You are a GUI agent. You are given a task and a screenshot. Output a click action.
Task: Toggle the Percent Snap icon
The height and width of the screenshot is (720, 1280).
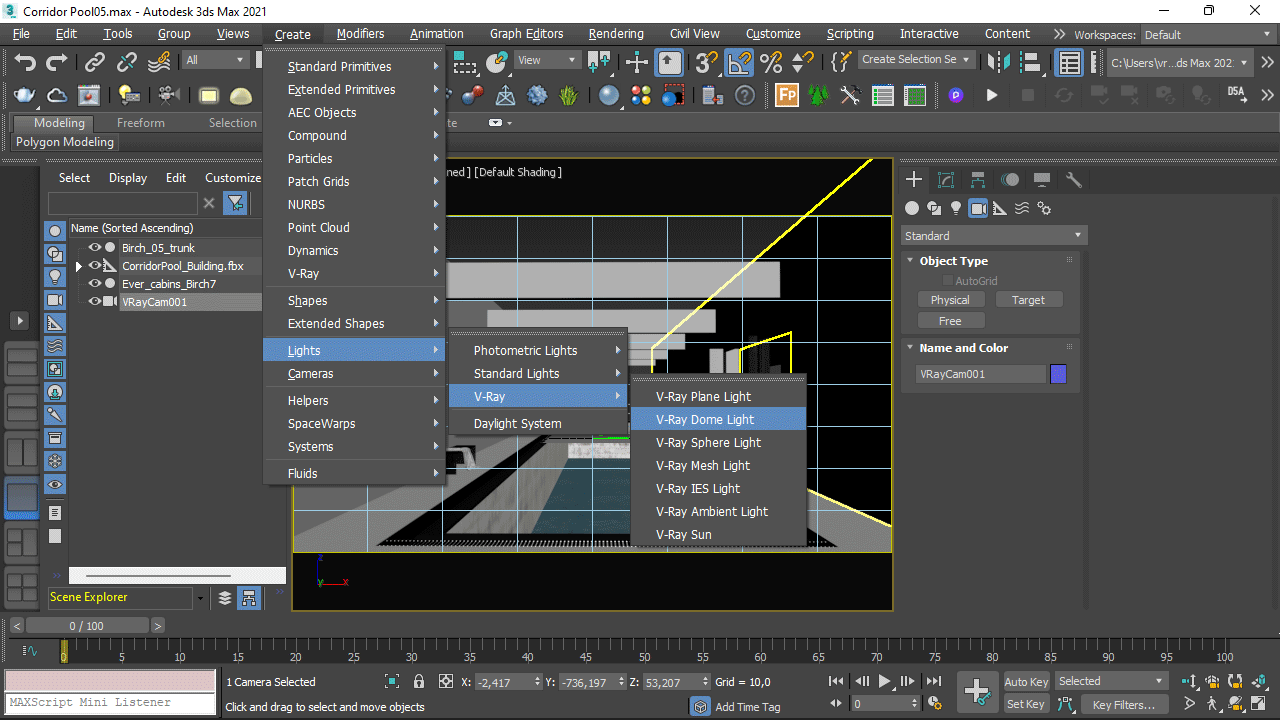click(x=771, y=62)
